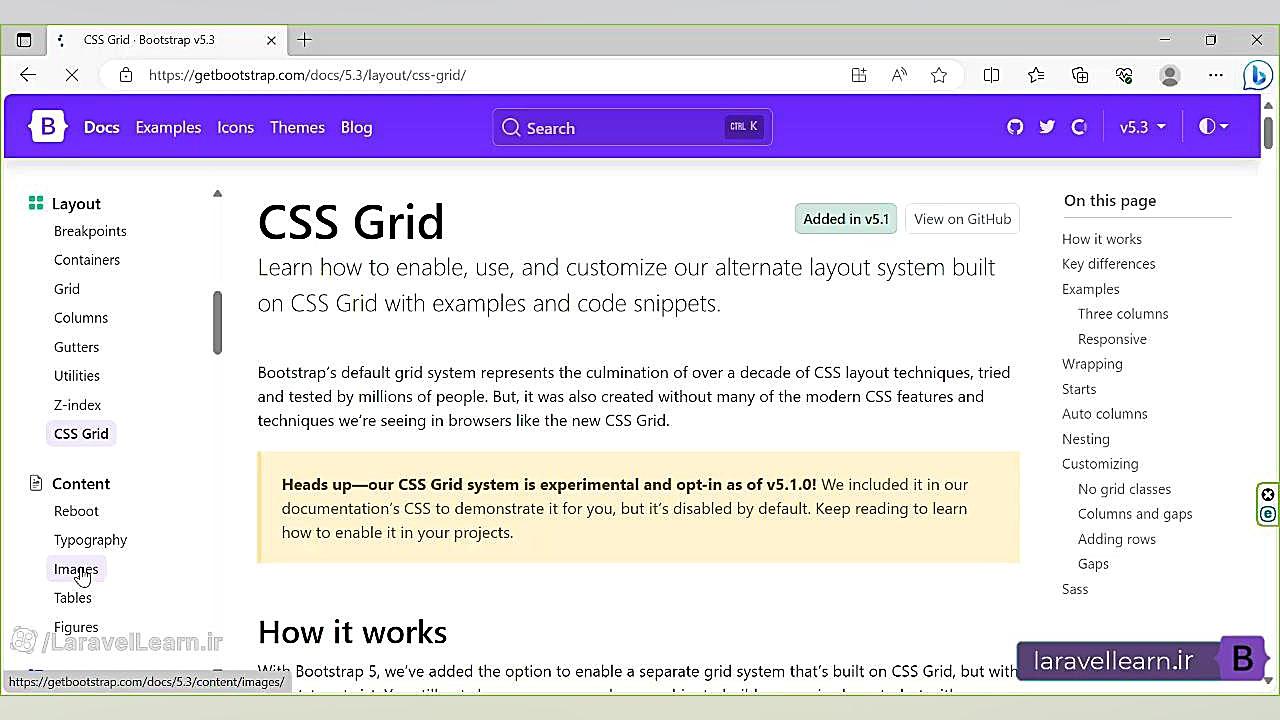Screen dimensions: 1280x720
Task: Open Bootstrap GitHub icon link
Action: (1015, 127)
